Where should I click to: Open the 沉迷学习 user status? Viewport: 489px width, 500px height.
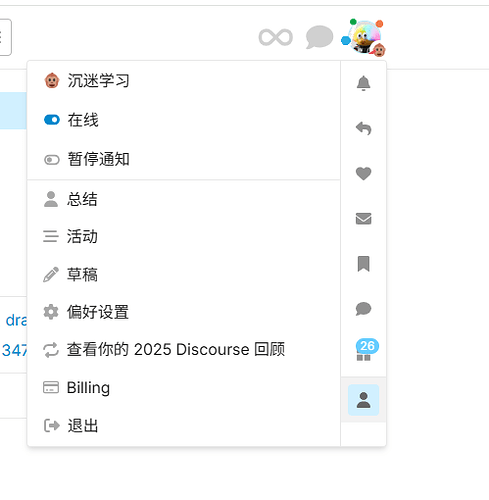[184, 81]
